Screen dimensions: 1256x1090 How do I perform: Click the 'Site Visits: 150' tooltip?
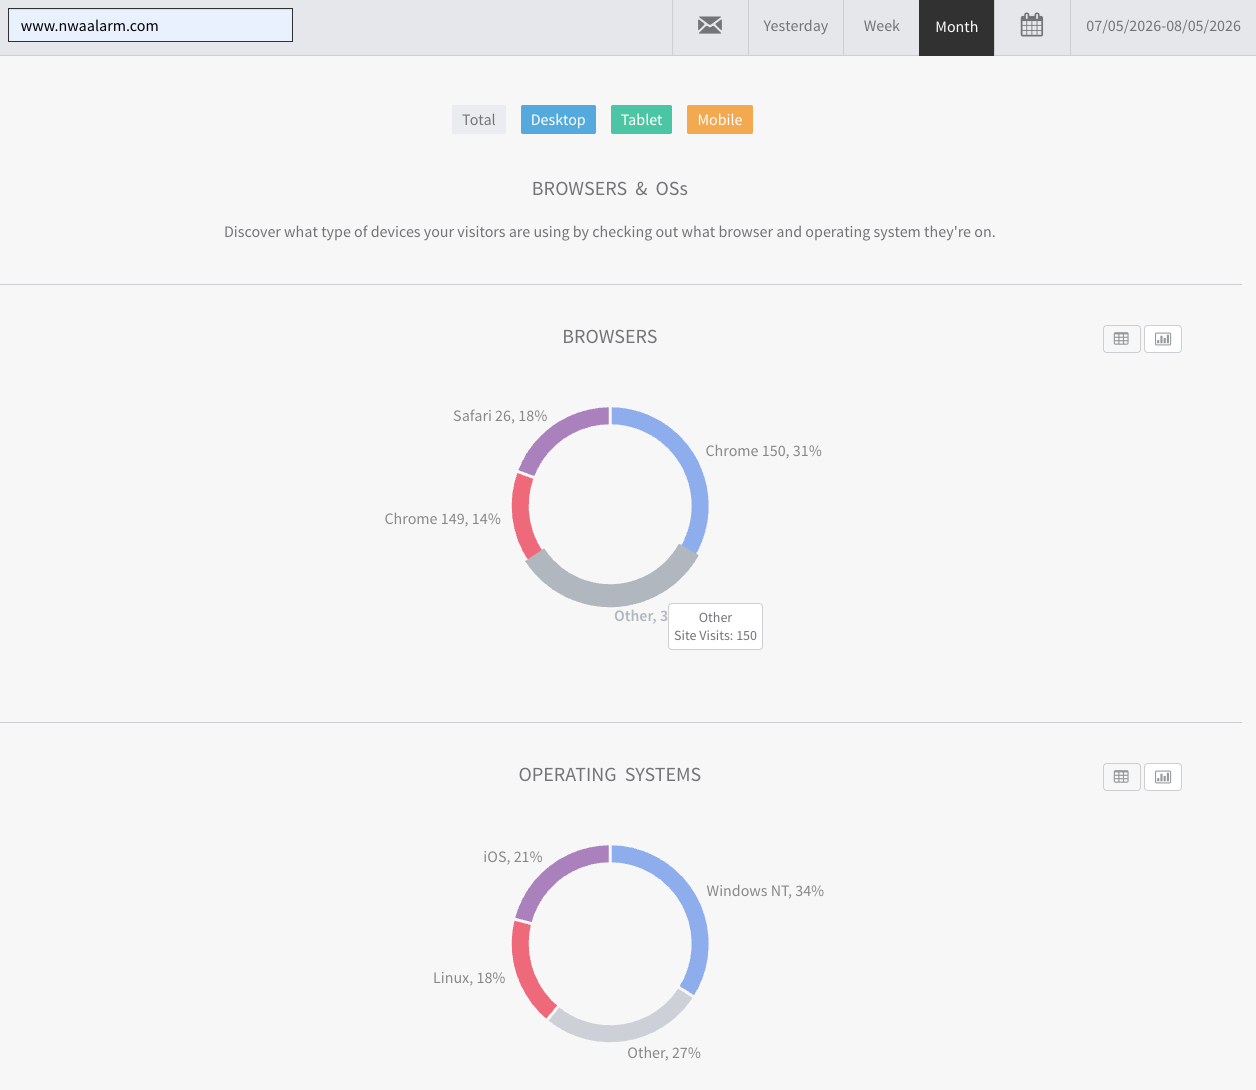point(715,627)
